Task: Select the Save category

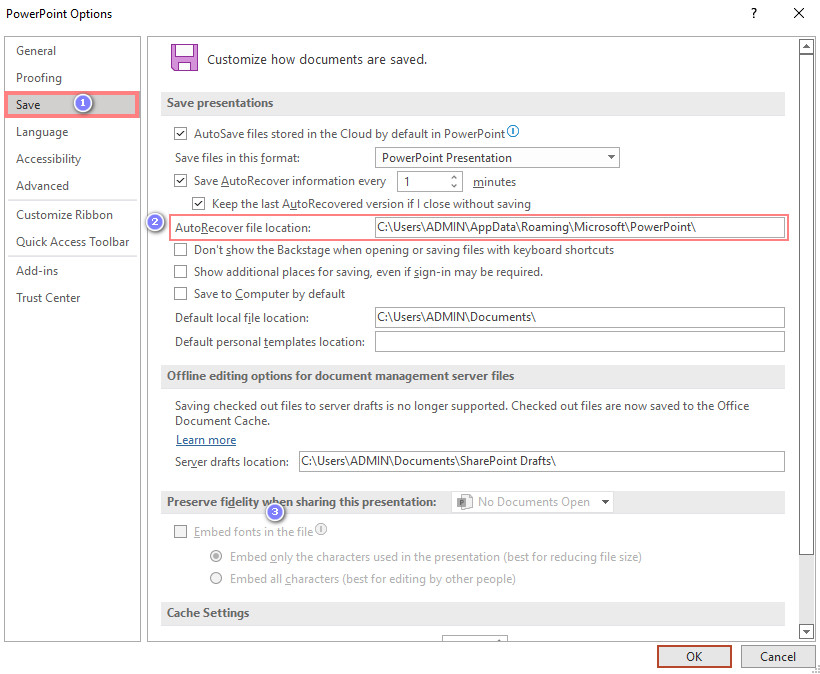Action: coord(72,105)
